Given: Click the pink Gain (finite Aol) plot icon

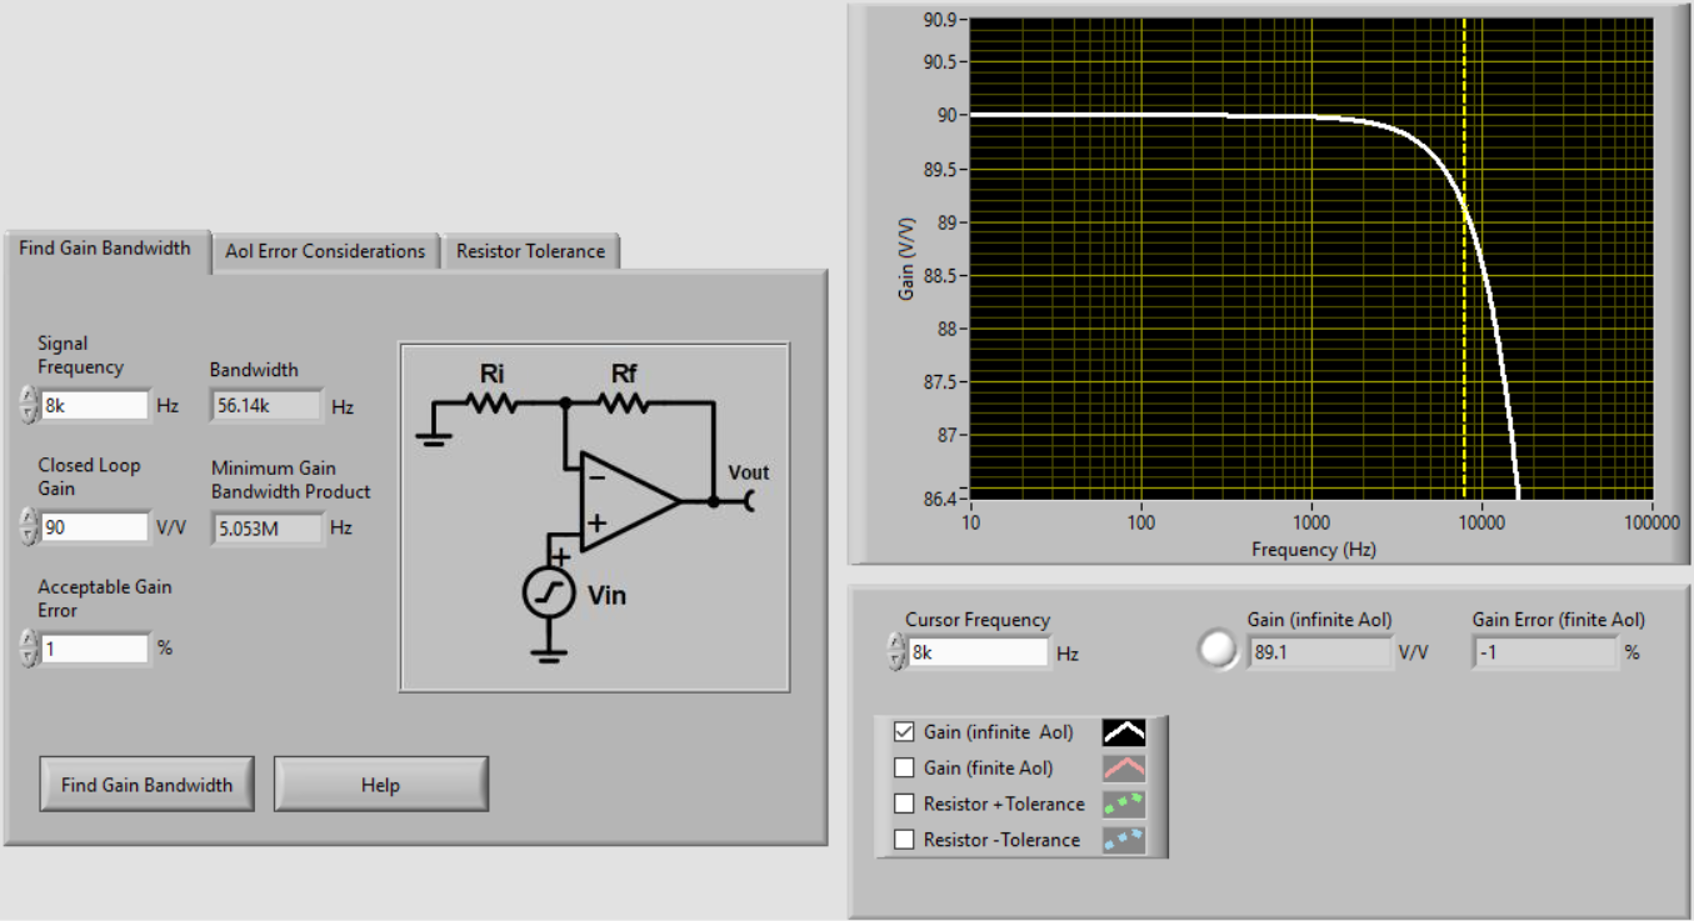Looking at the screenshot, I should click(x=1124, y=769).
